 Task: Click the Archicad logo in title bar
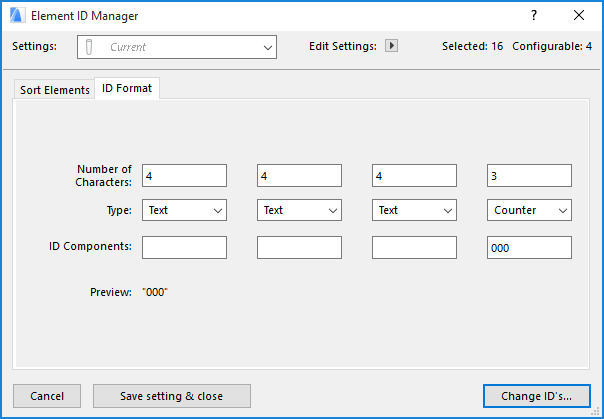click(x=17, y=16)
